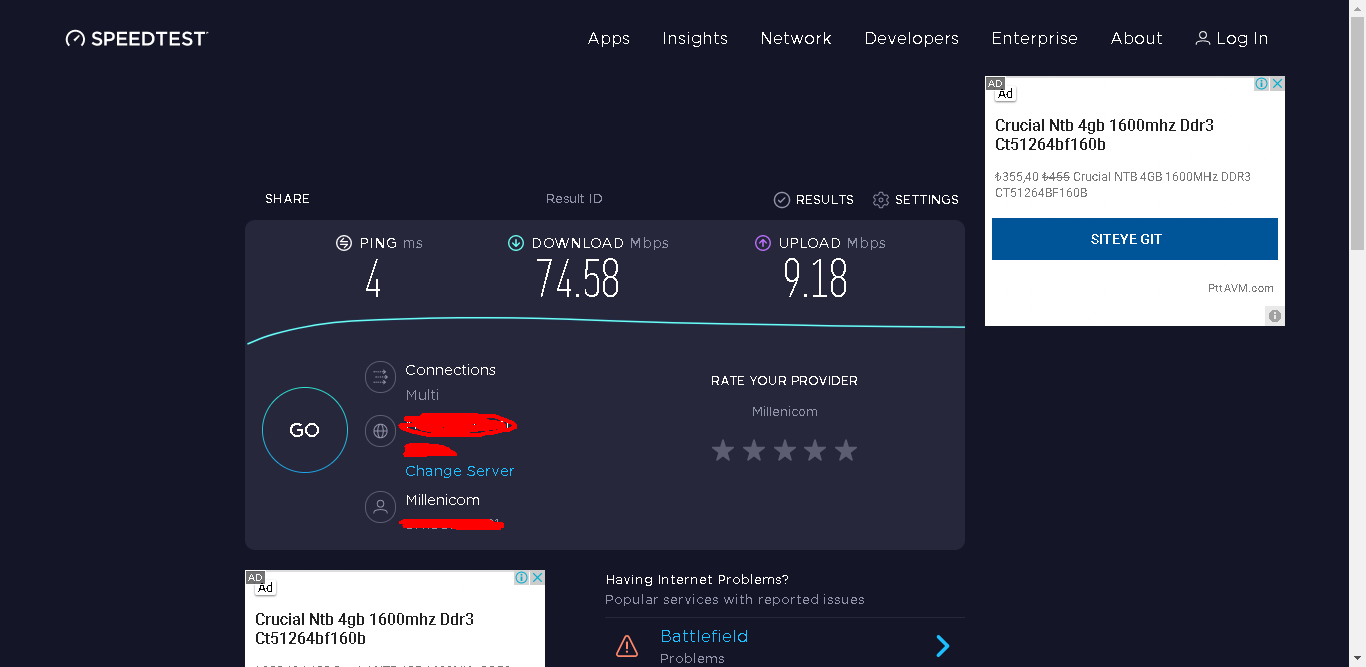Viewport: 1366px width, 667px height.
Task: Click the Log In person icon
Action: [1203, 38]
